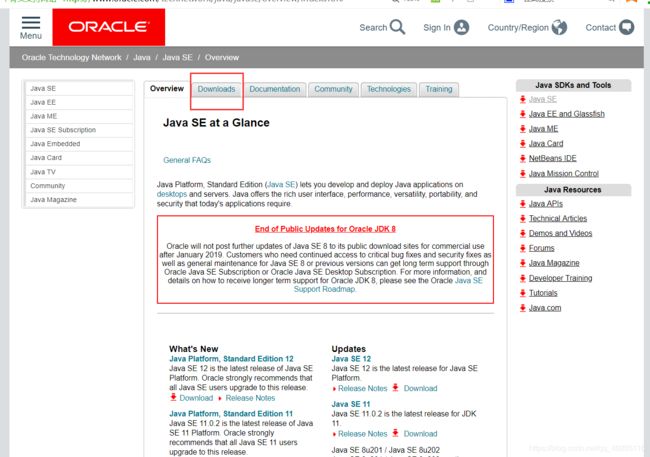
Task: Select Java SE Subscription in left navigation
Action: point(80,130)
